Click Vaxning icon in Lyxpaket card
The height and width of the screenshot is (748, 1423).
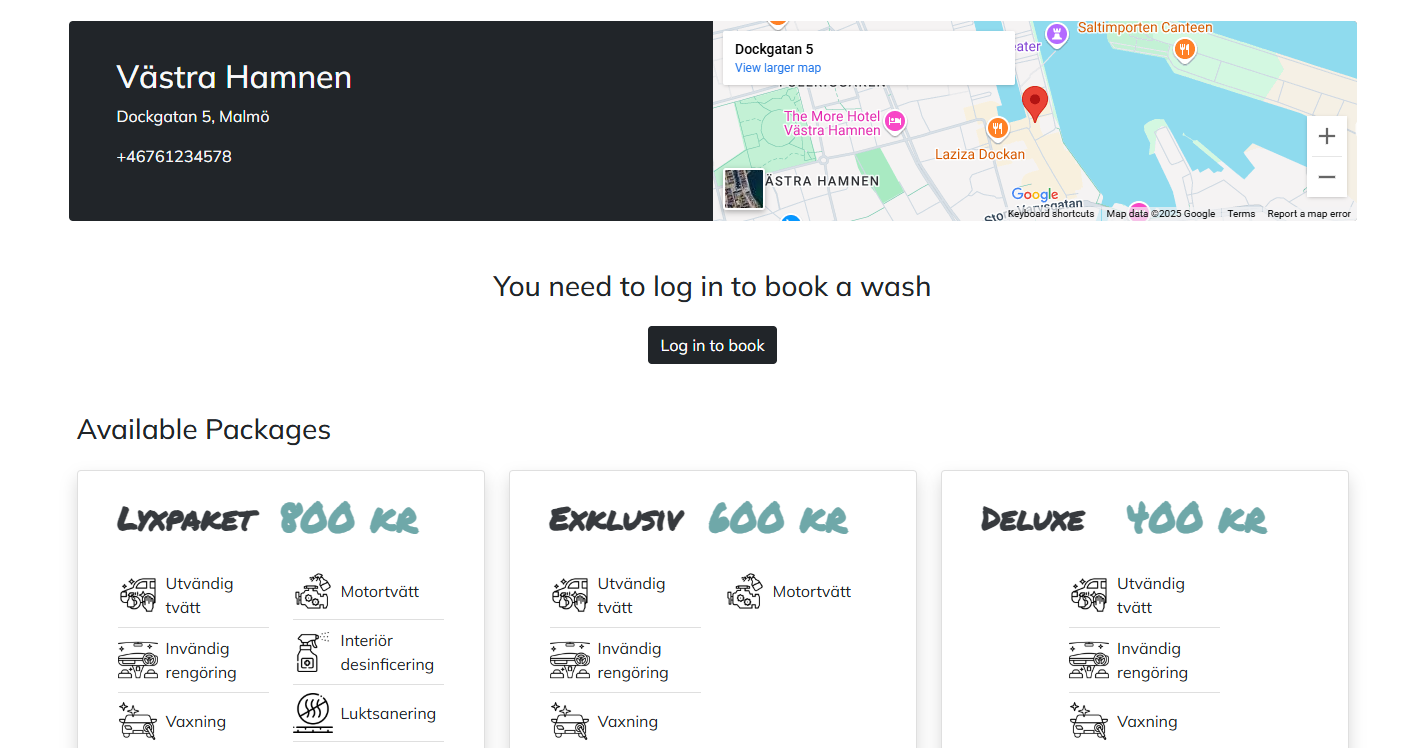pos(137,721)
